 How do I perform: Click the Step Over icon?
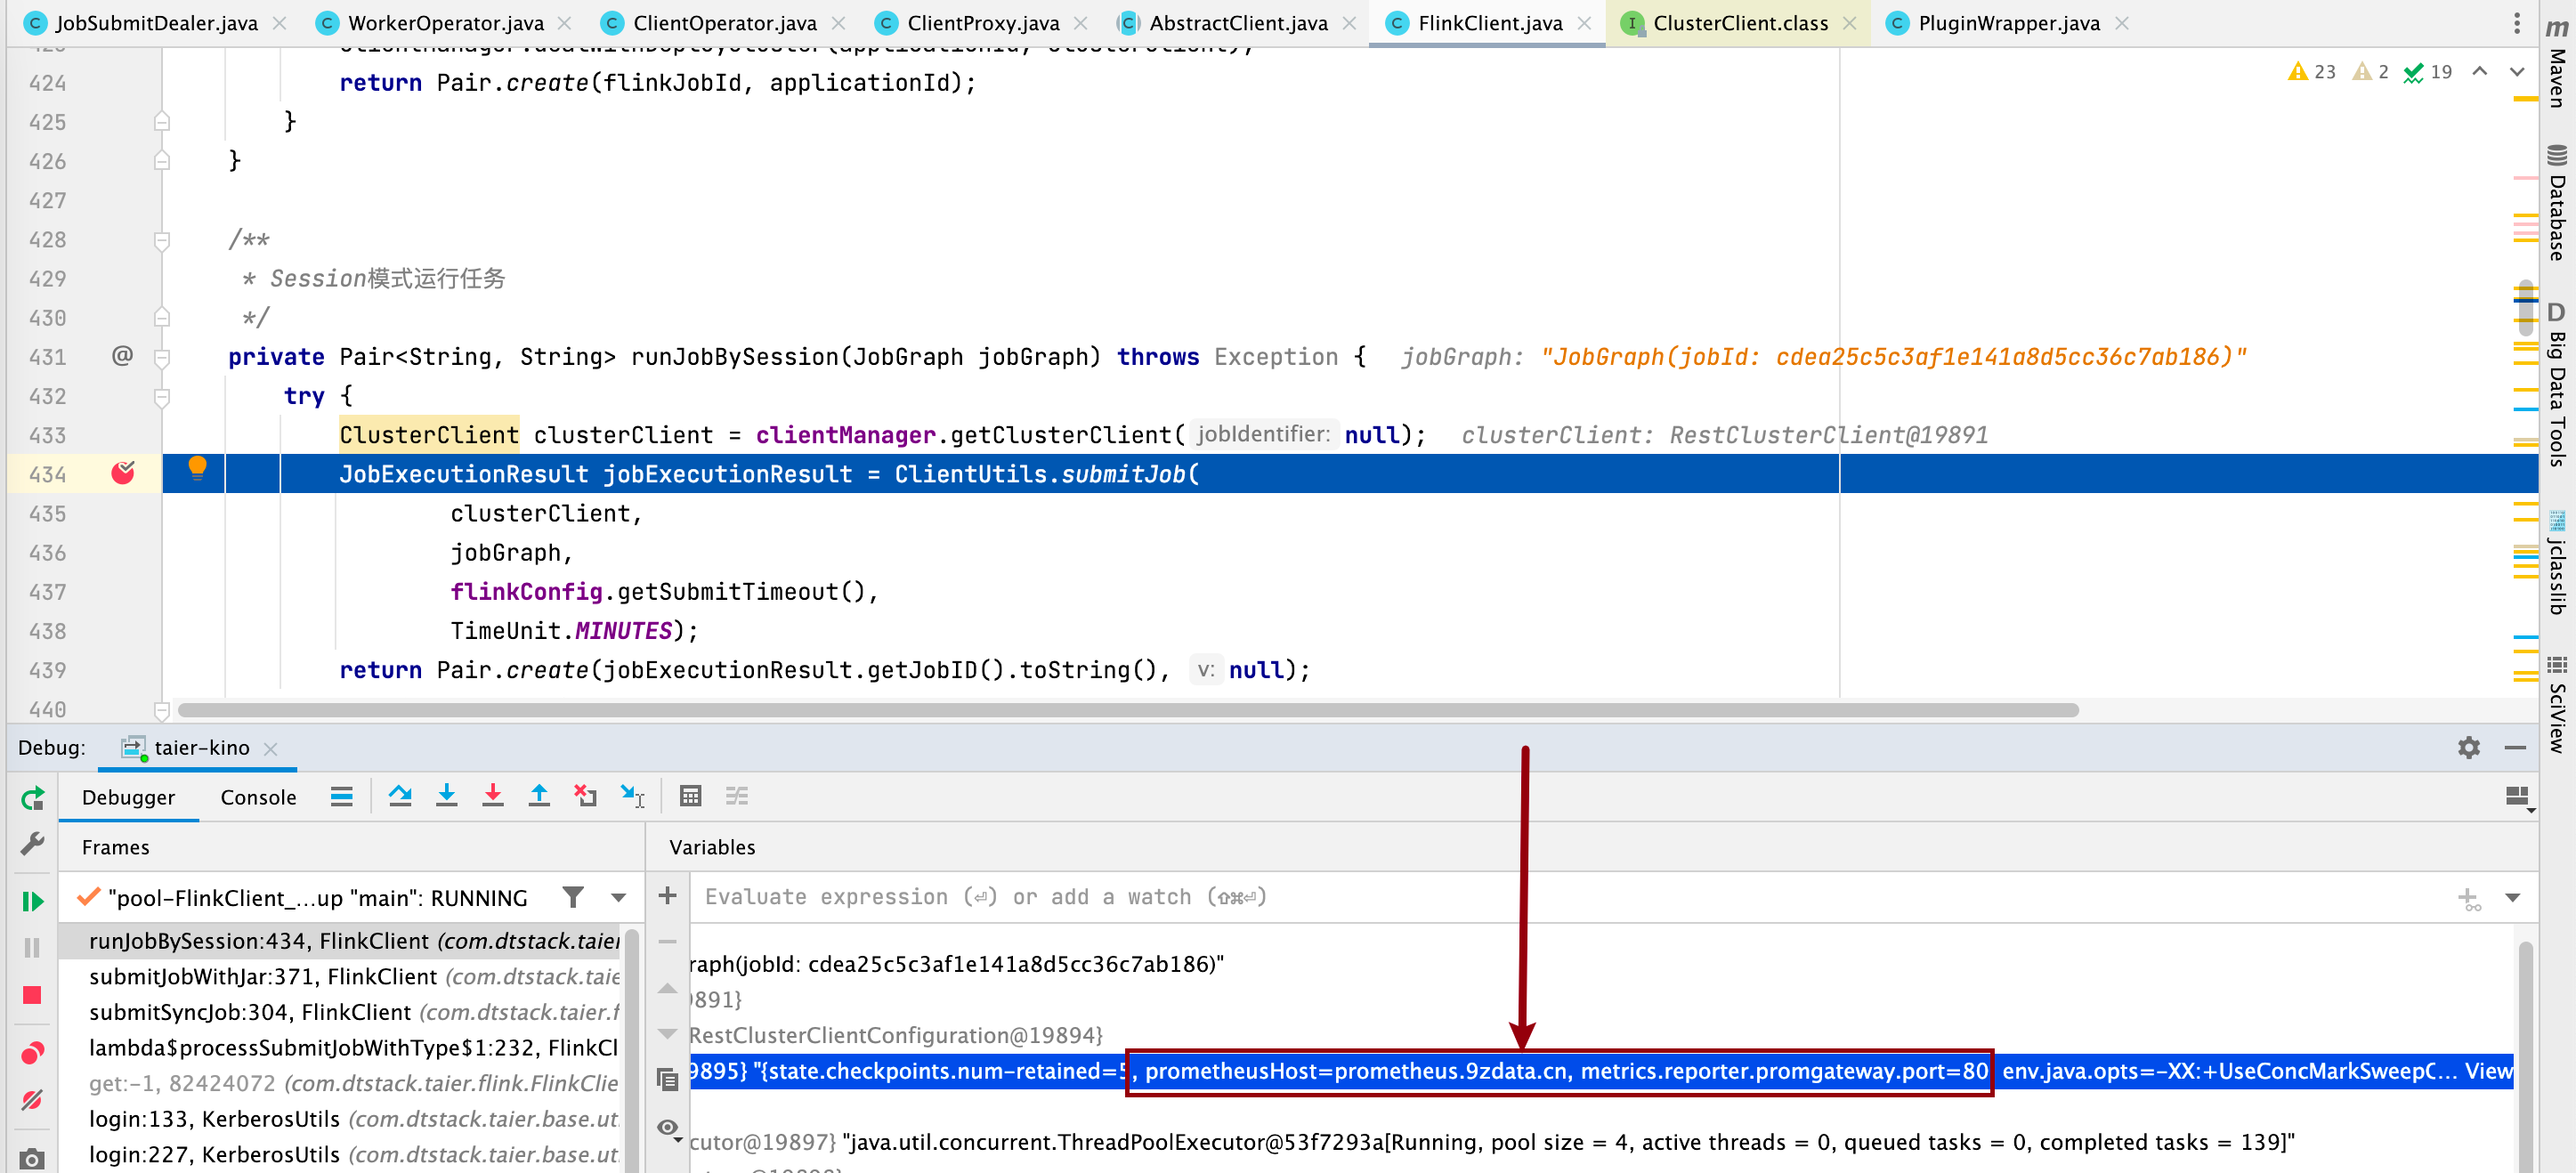pyautogui.click(x=400, y=796)
